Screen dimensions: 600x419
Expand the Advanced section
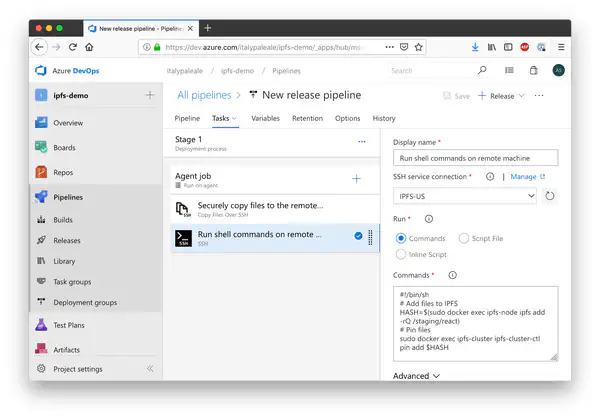(417, 376)
